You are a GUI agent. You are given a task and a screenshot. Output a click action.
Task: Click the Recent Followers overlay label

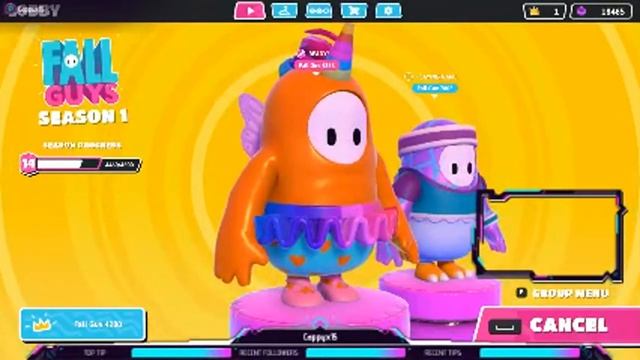[268, 353]
